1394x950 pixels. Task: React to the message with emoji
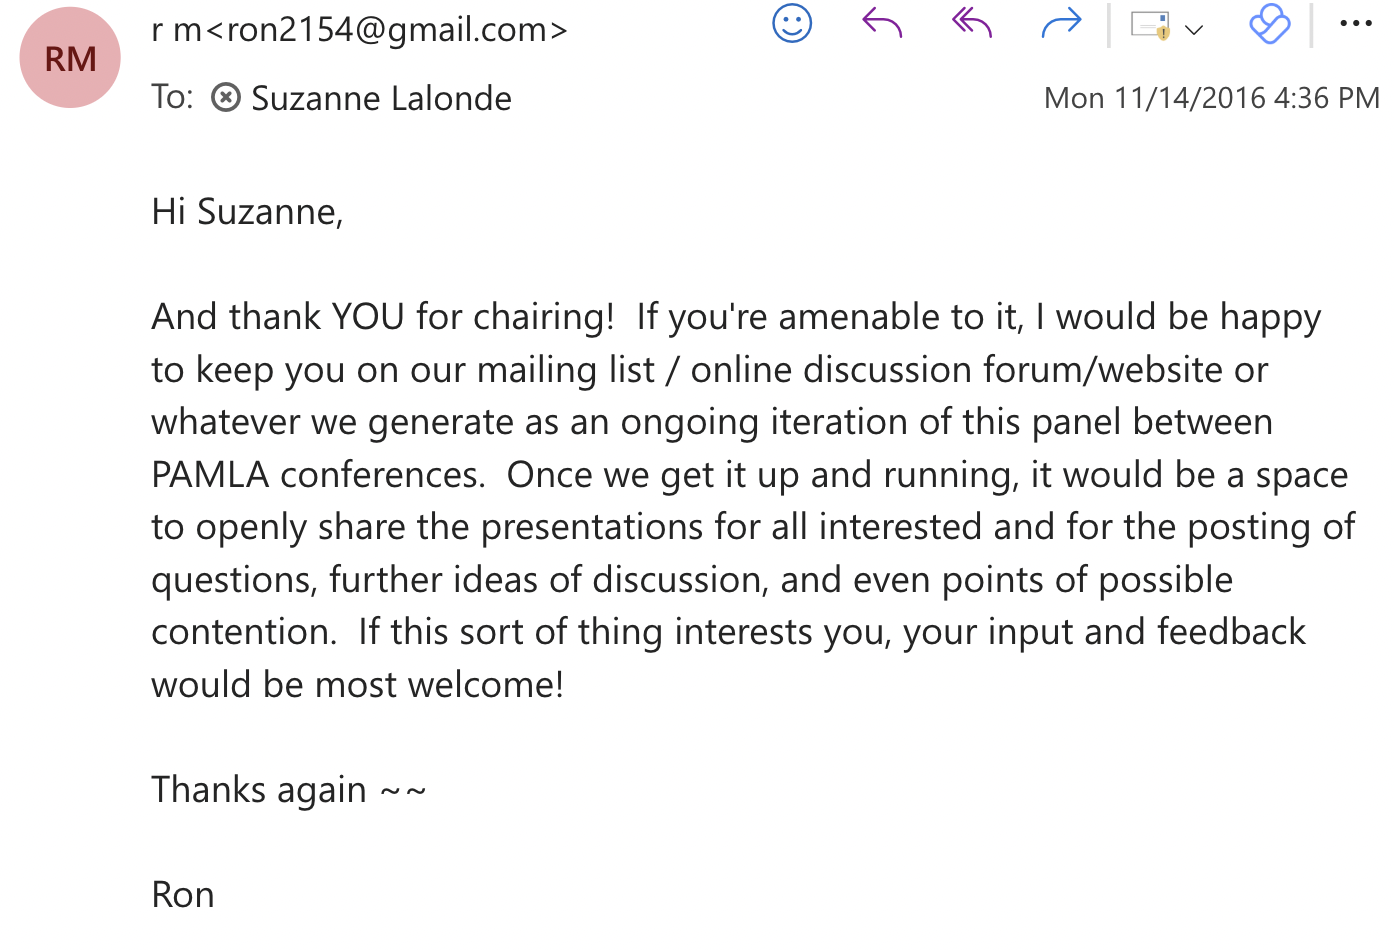coord(792,24)
